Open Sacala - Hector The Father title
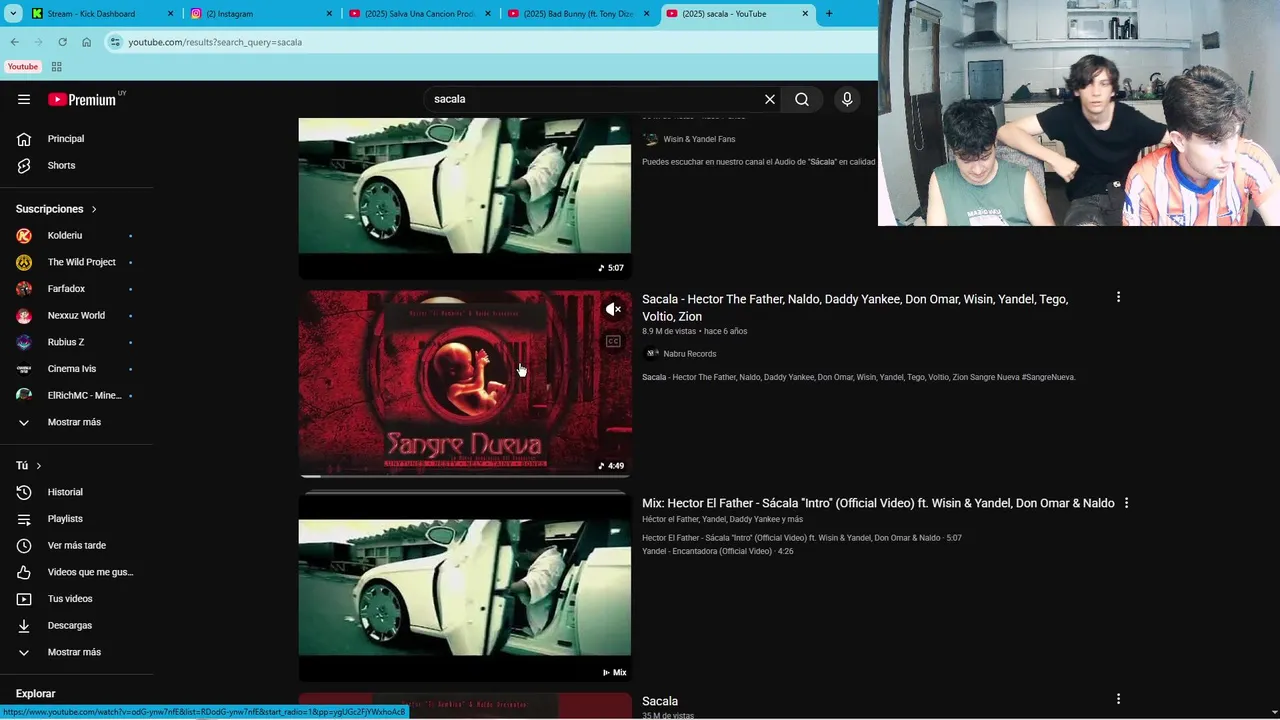Image resolution: width=1280 pixels, height=720 pixels. pos(855,307)
